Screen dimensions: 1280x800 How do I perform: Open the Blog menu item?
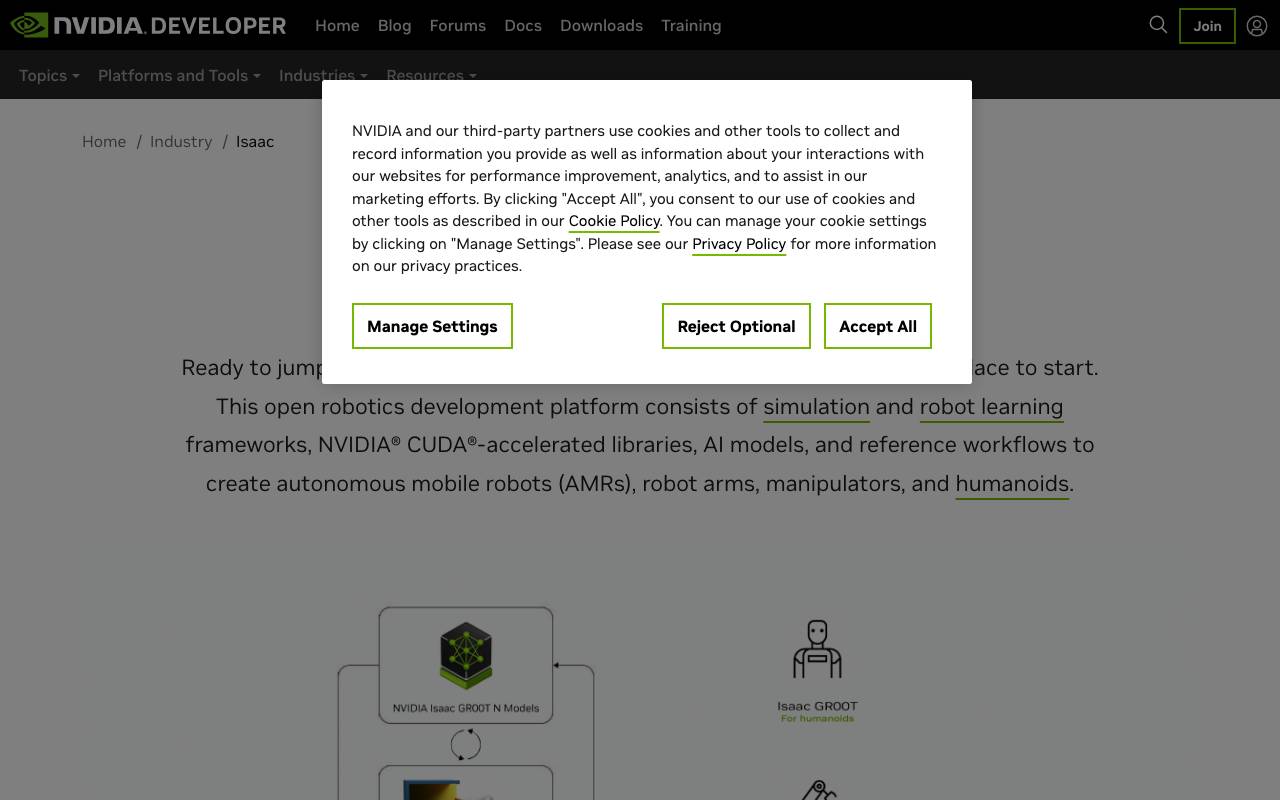point(394,26)
